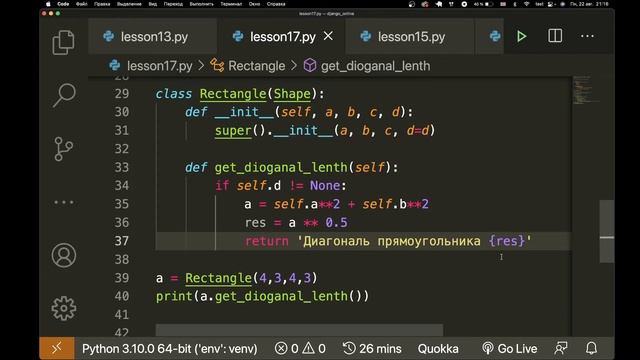Close the lesson17.py tab
The height and width of the screenshot is (360, 640).
pyautogui.click(x=328, y=36)
